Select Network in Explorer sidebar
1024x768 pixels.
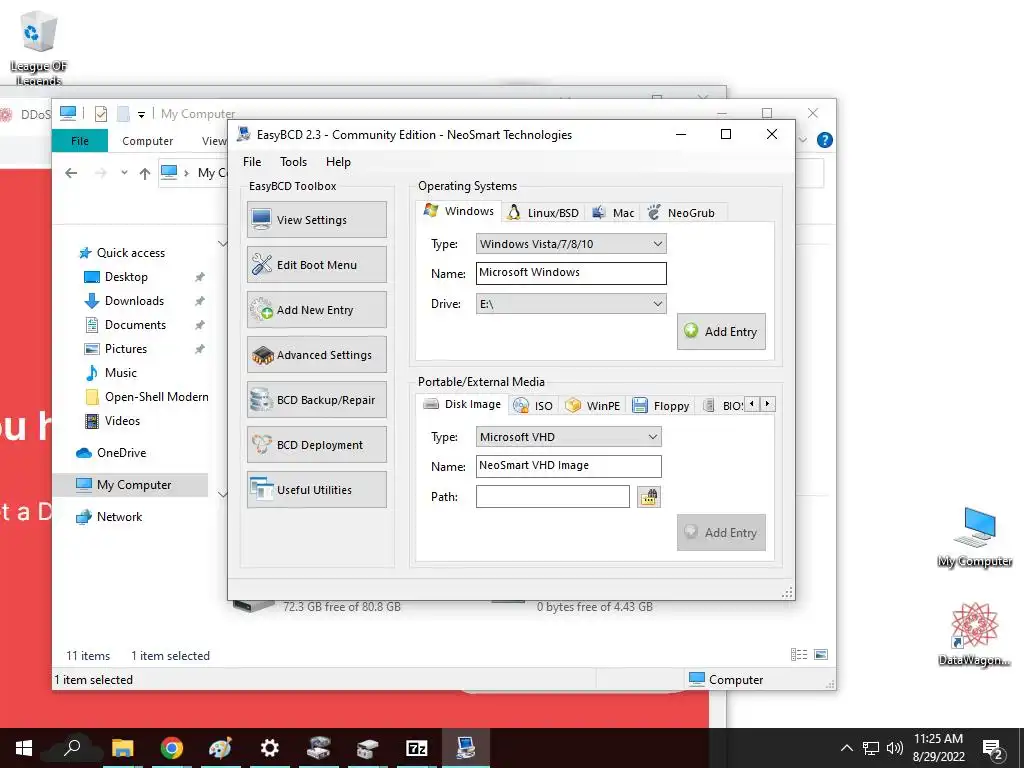119,517
